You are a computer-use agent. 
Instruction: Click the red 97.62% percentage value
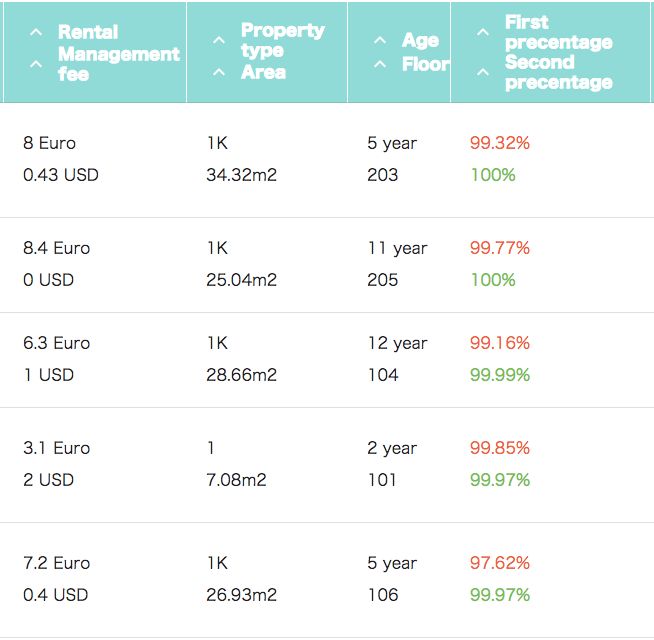[x=499, y=563]
